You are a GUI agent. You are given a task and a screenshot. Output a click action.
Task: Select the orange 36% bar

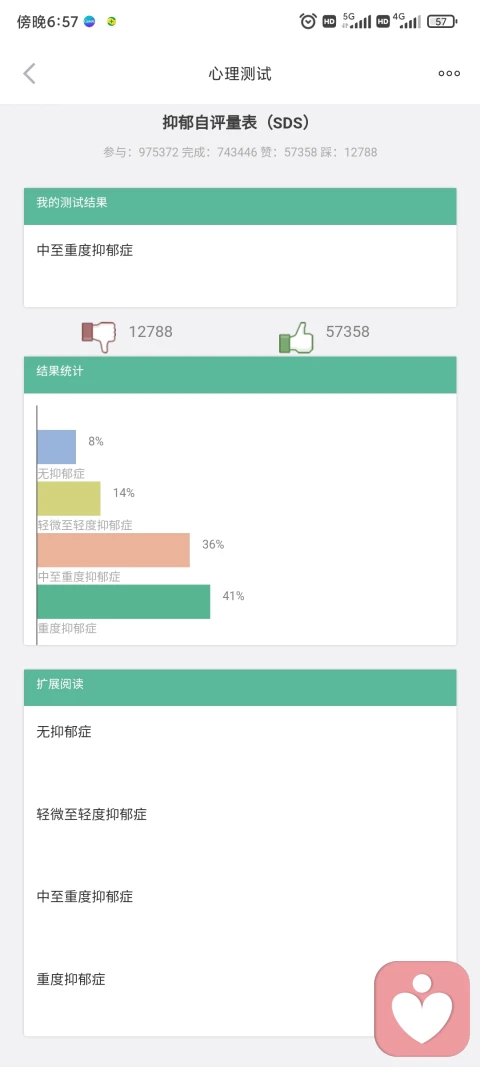(114, 550)
